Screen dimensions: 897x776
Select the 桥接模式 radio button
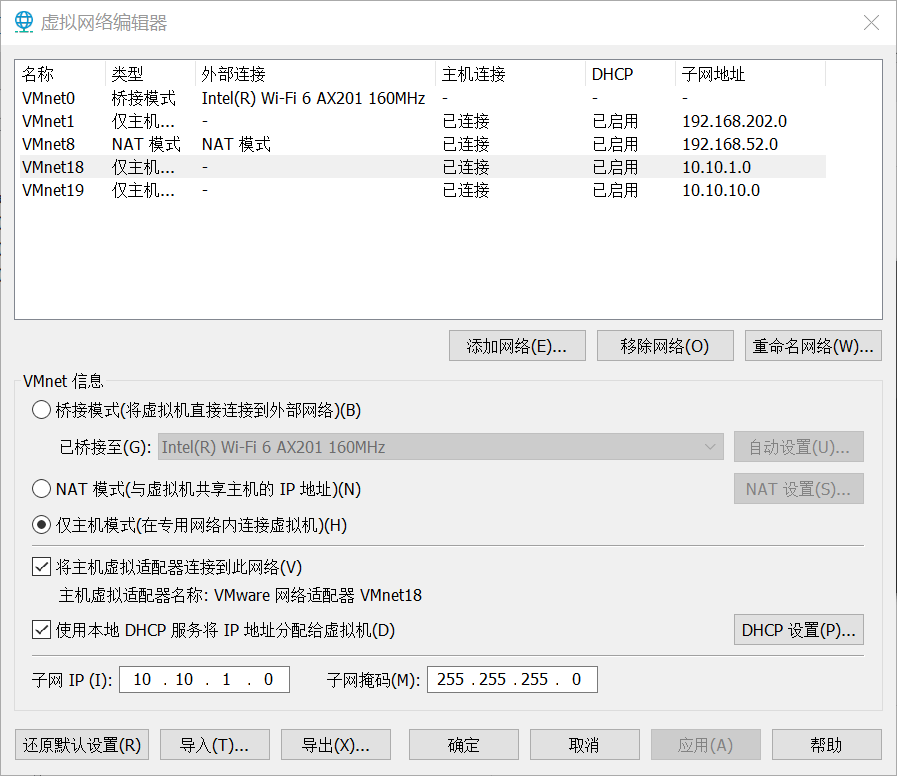(x=41, y=410)
